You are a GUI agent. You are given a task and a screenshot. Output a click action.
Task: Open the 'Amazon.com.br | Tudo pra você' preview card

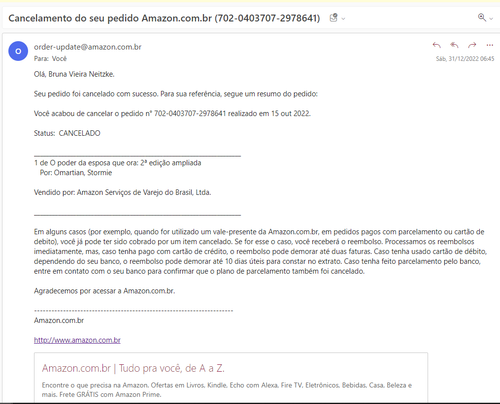pos(231,378)
